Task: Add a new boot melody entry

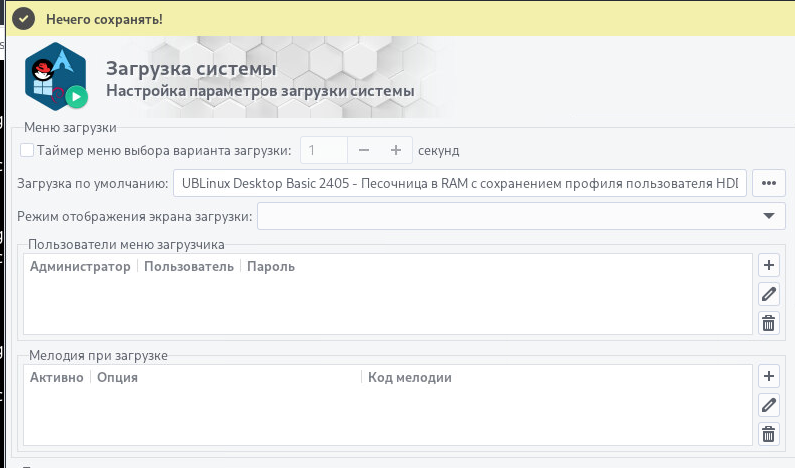Action: click(768, 376)
